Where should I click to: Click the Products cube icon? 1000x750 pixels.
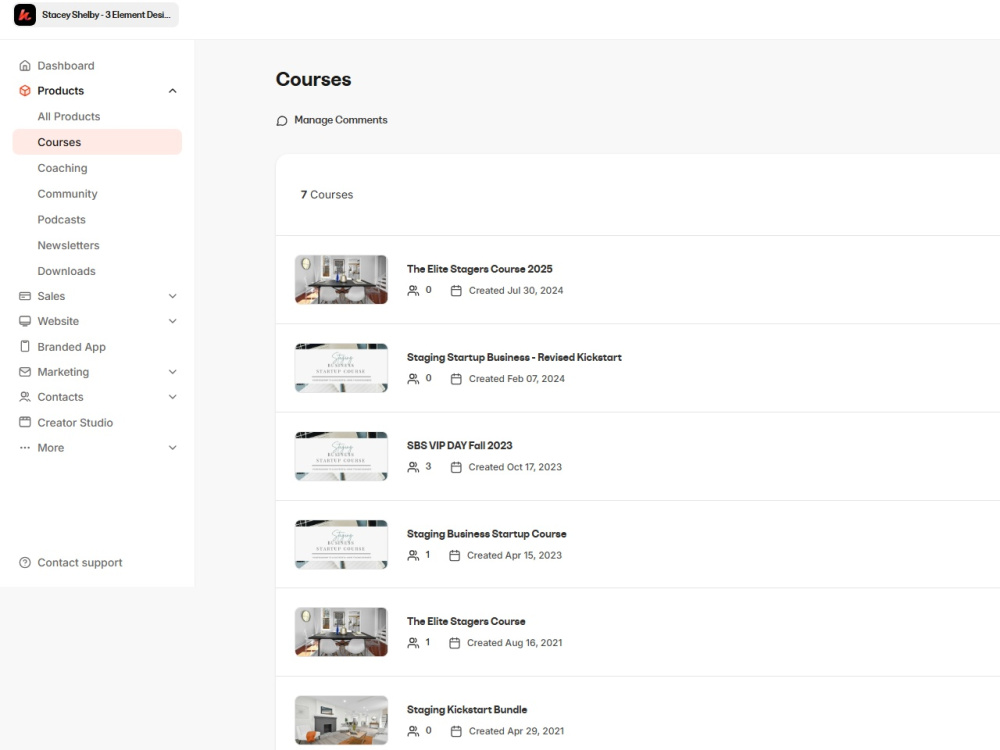[25, 91]
